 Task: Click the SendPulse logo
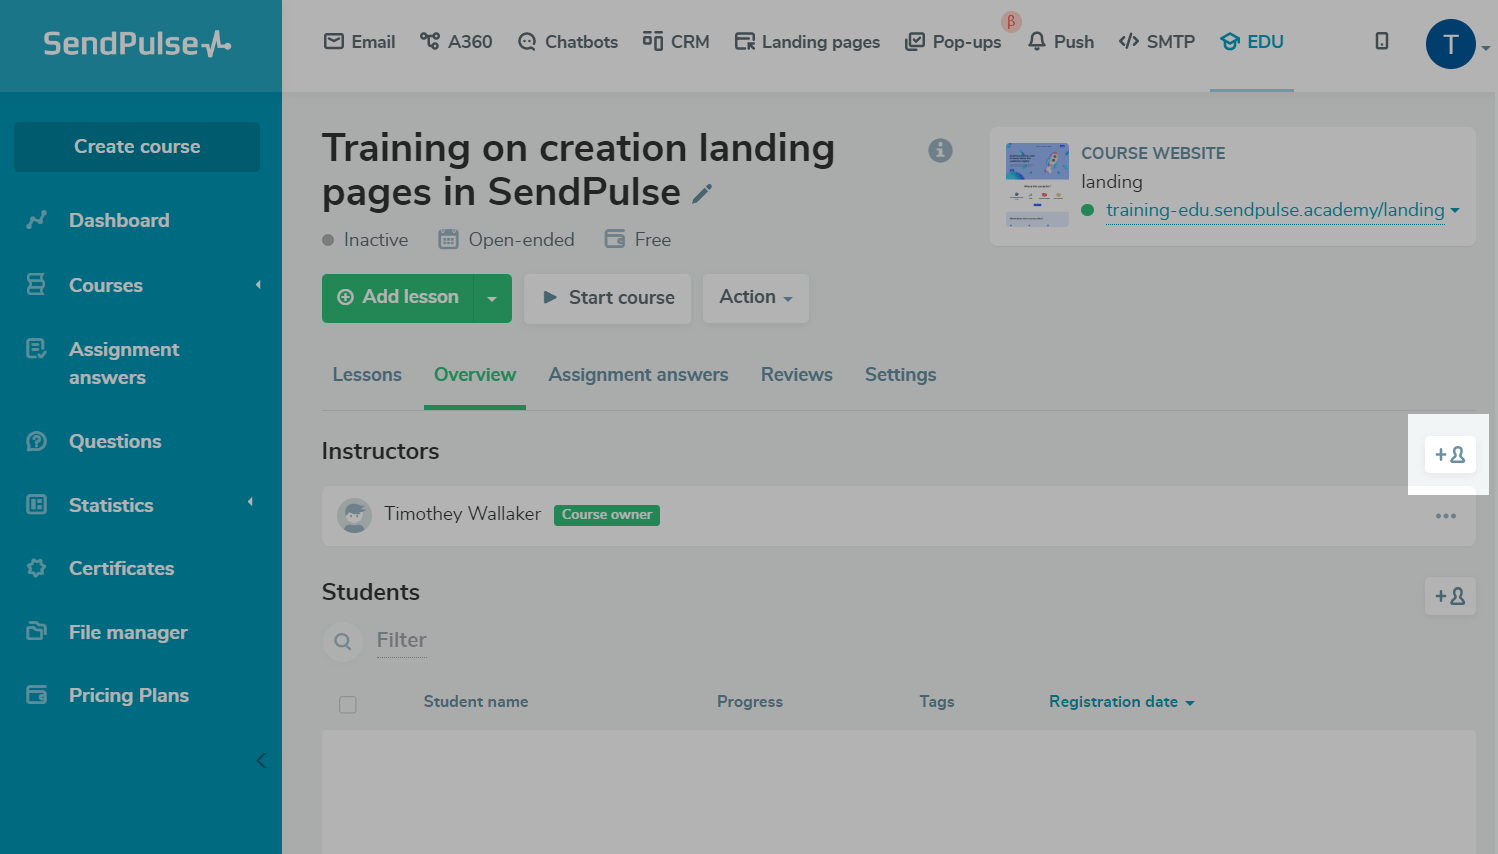pos(137,44)
